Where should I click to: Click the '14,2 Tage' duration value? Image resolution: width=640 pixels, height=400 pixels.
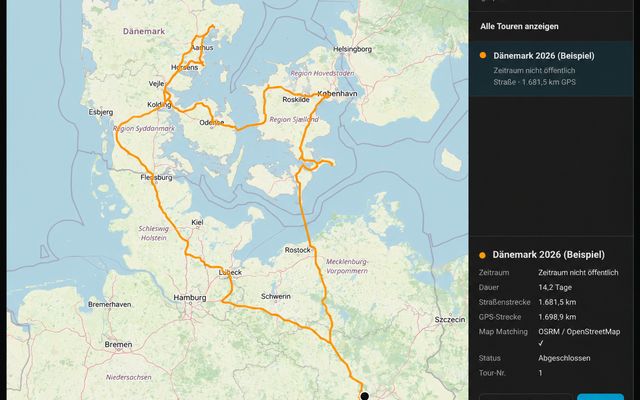point(555,287)
